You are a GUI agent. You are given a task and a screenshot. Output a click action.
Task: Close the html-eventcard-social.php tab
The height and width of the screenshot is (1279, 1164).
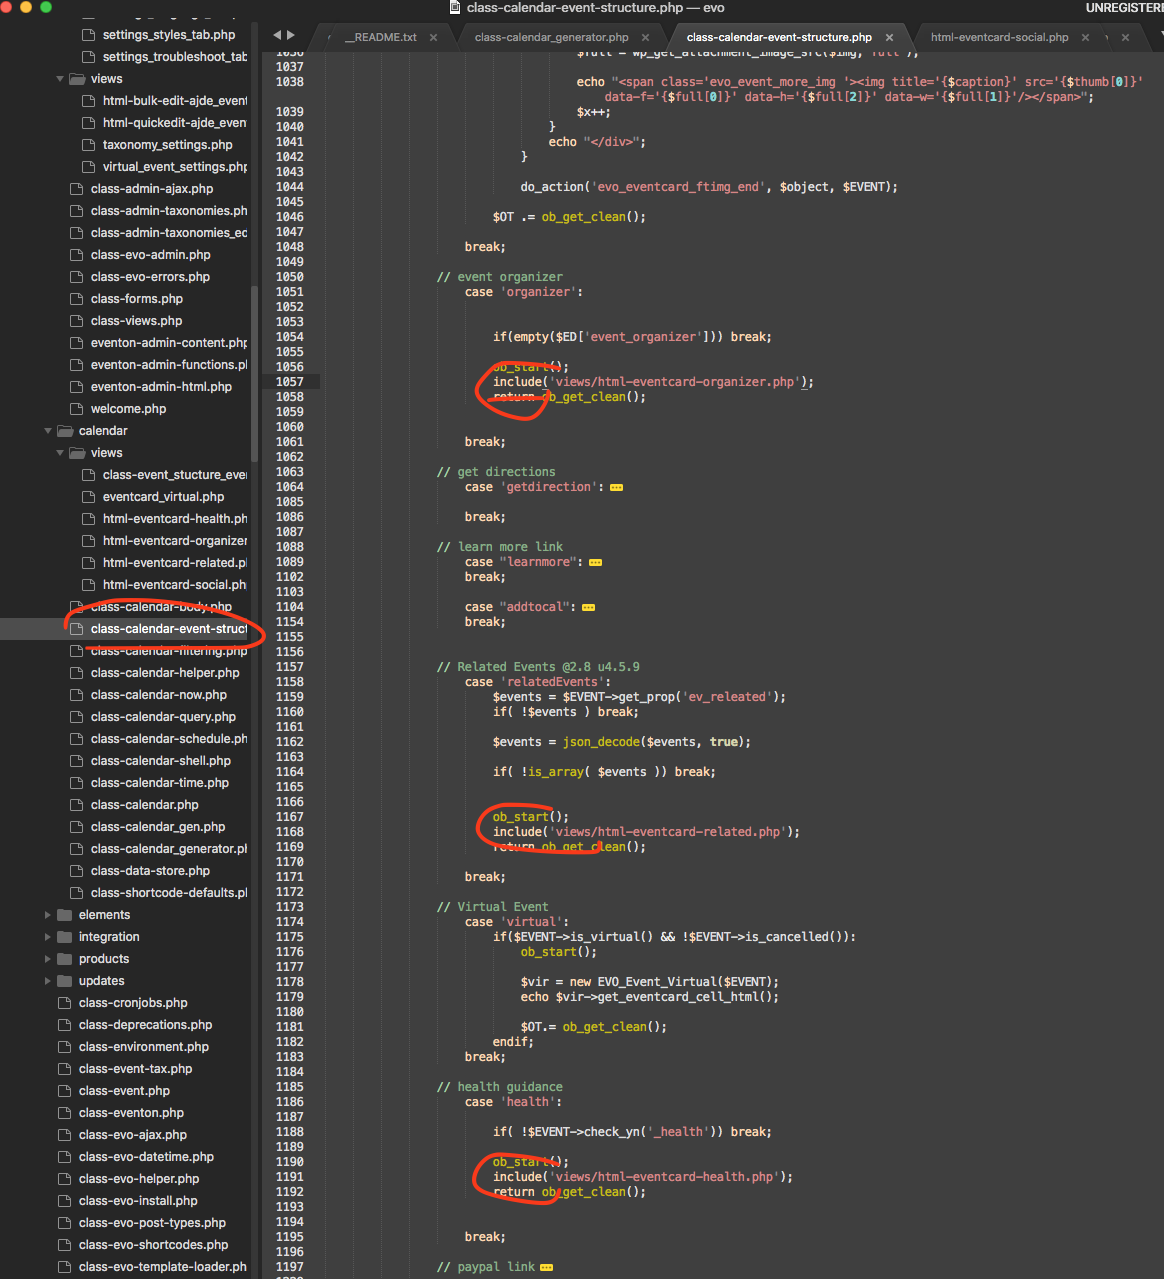pos(1085,37)
